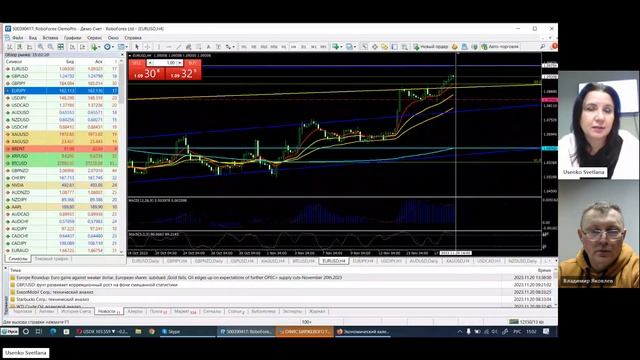Switch to AUDUSD,Daily chart tab
Screen dimensions: 640x360
424,261
